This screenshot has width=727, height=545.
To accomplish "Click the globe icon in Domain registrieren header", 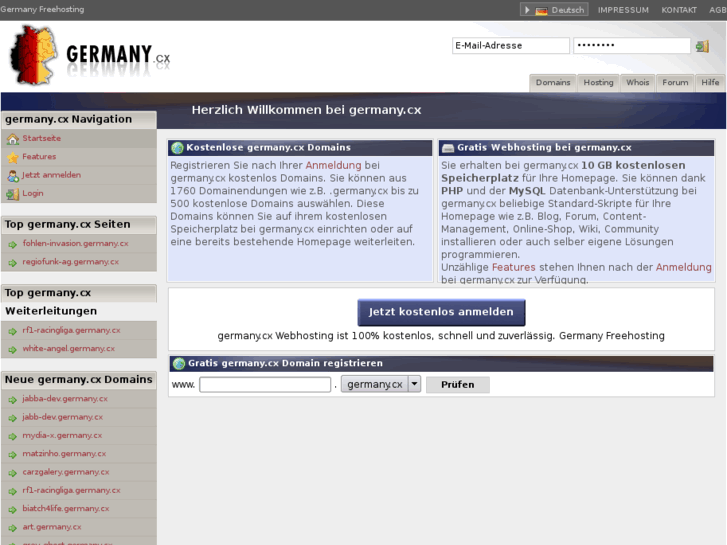I will tap(179, 364).
